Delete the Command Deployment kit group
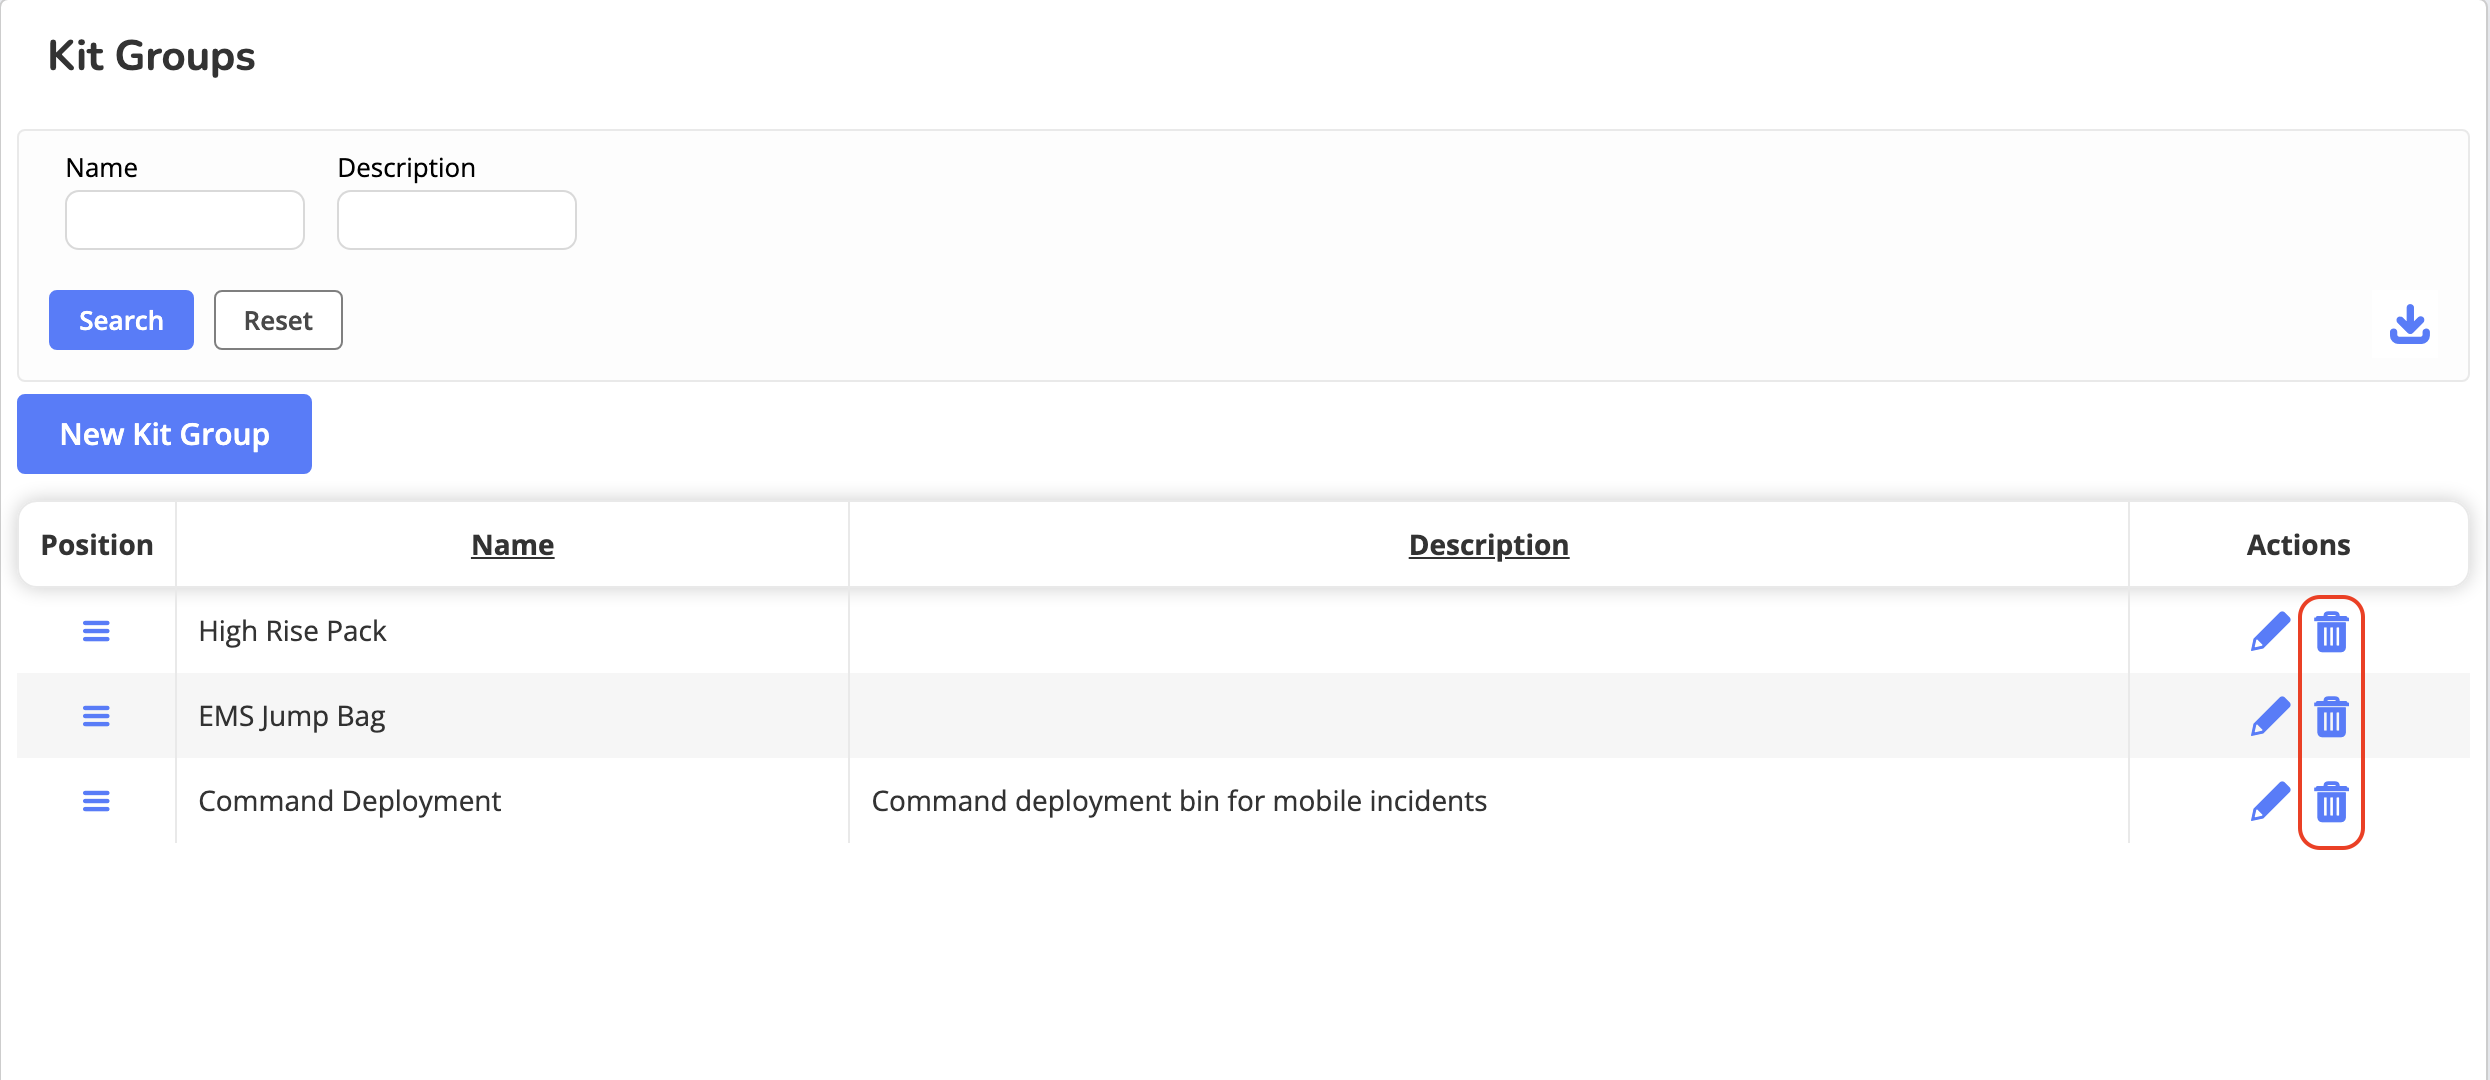2490x1080 pixels. coord(2331,802)
